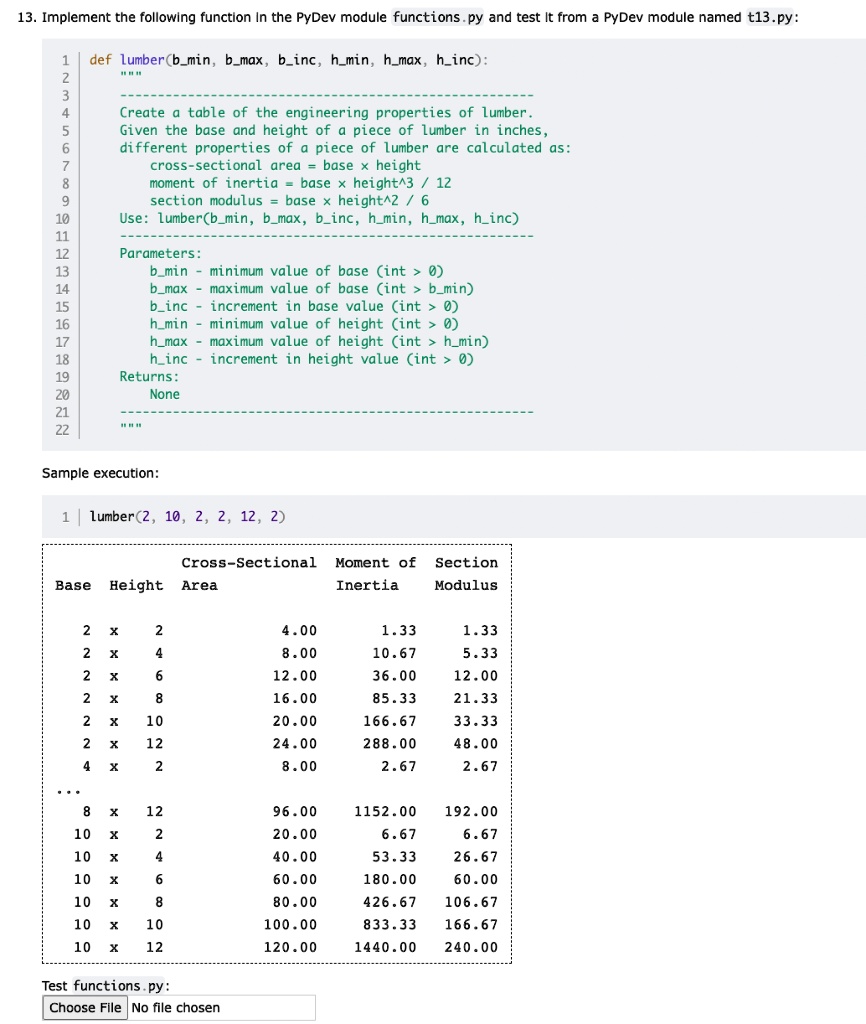Select the None return value on line 20
Screen dimensions: 866x1024
point(166,394)
